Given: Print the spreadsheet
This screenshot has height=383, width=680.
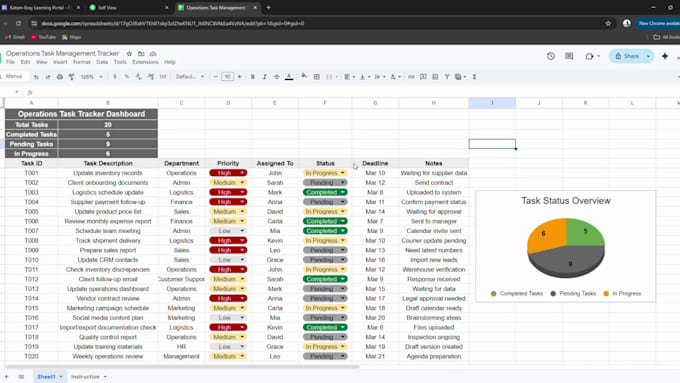Looking at the screenshot, I should pos(60,77).
